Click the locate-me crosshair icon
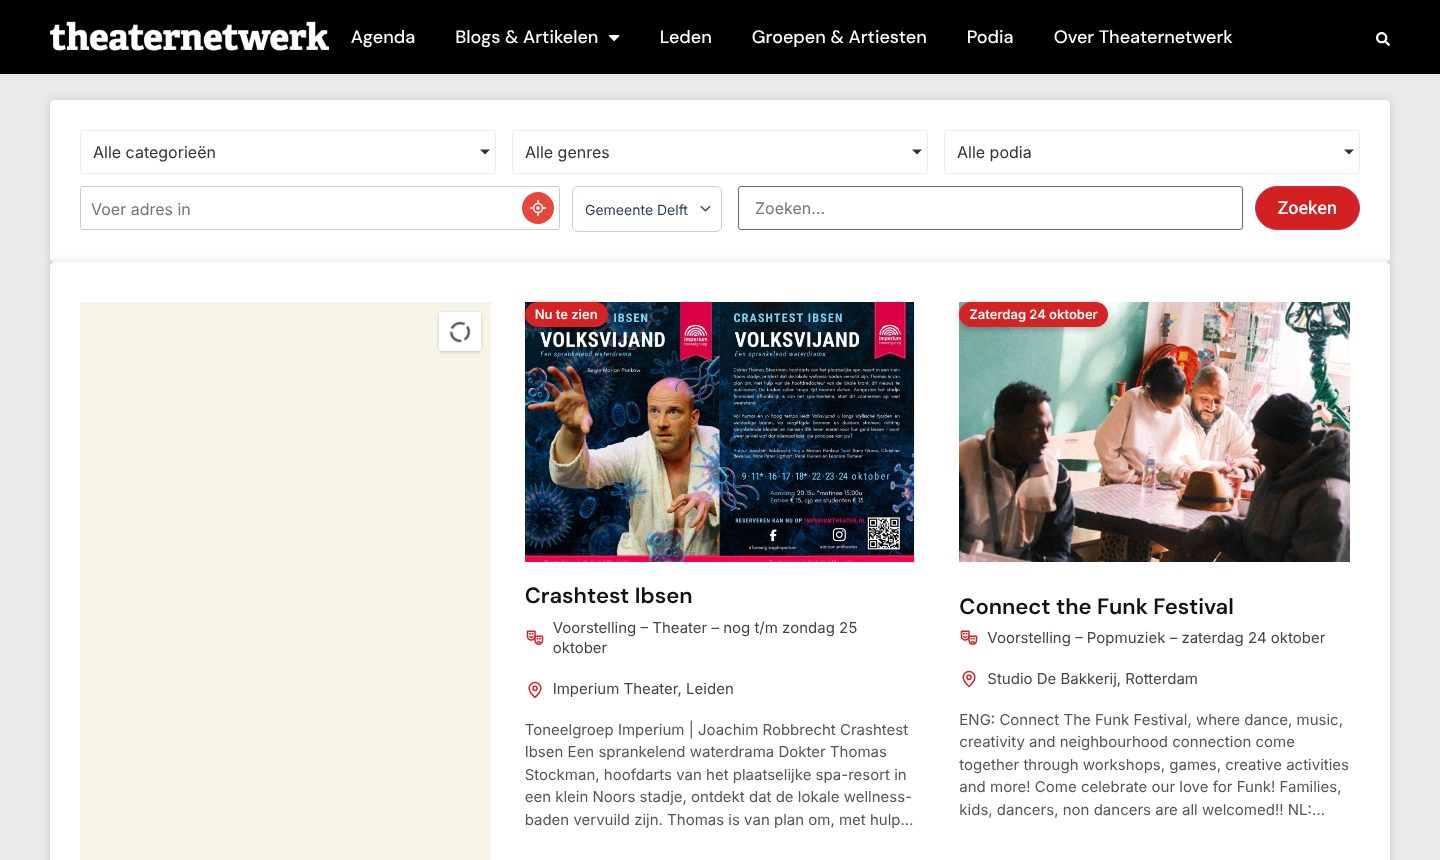 (538, 208)
